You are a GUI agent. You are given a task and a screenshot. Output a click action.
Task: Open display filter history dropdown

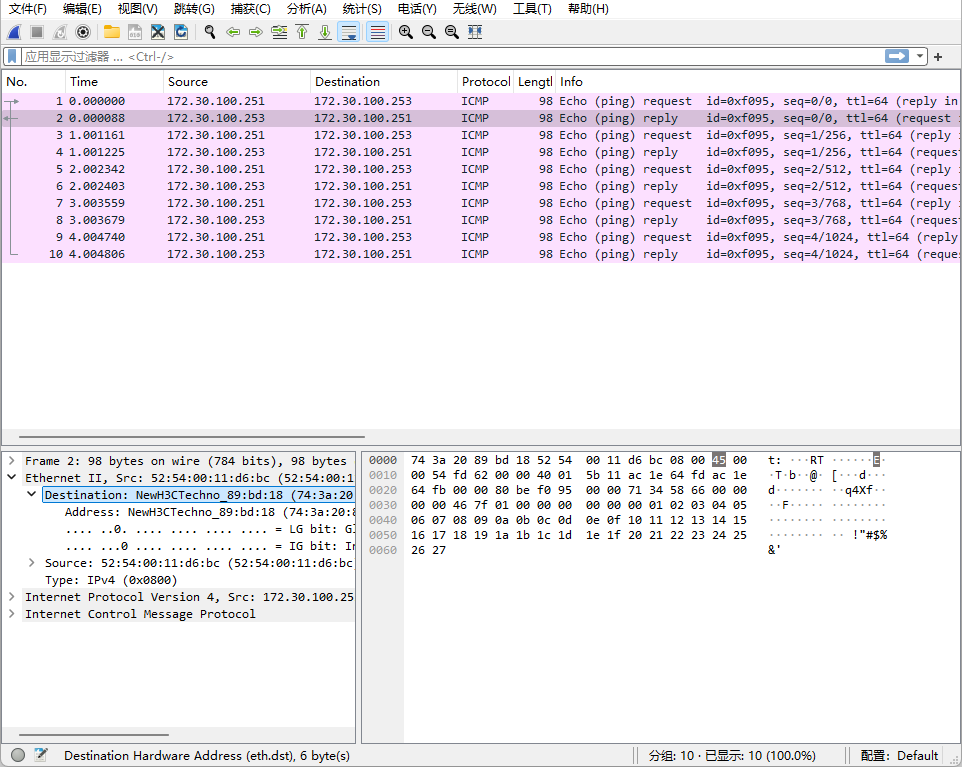[x=920, y=57]
